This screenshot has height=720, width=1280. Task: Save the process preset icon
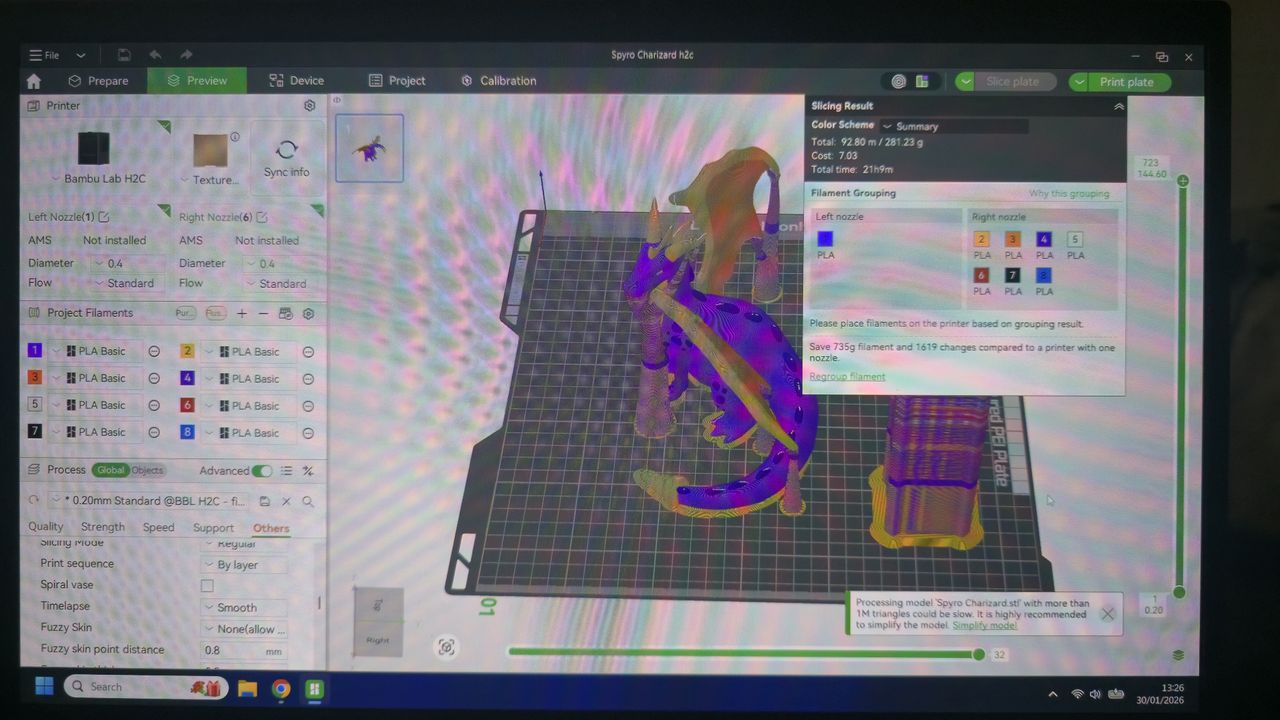[265, 501]
